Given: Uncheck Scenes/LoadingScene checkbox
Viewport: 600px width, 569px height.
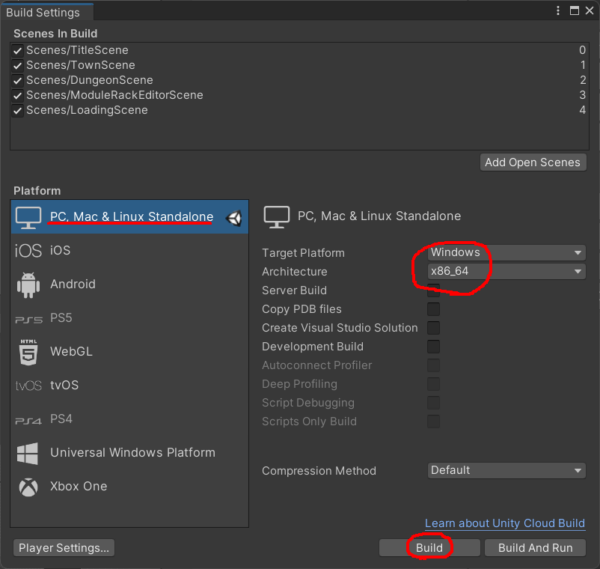Looking at the screenshot, I should [x=17, y=111].
